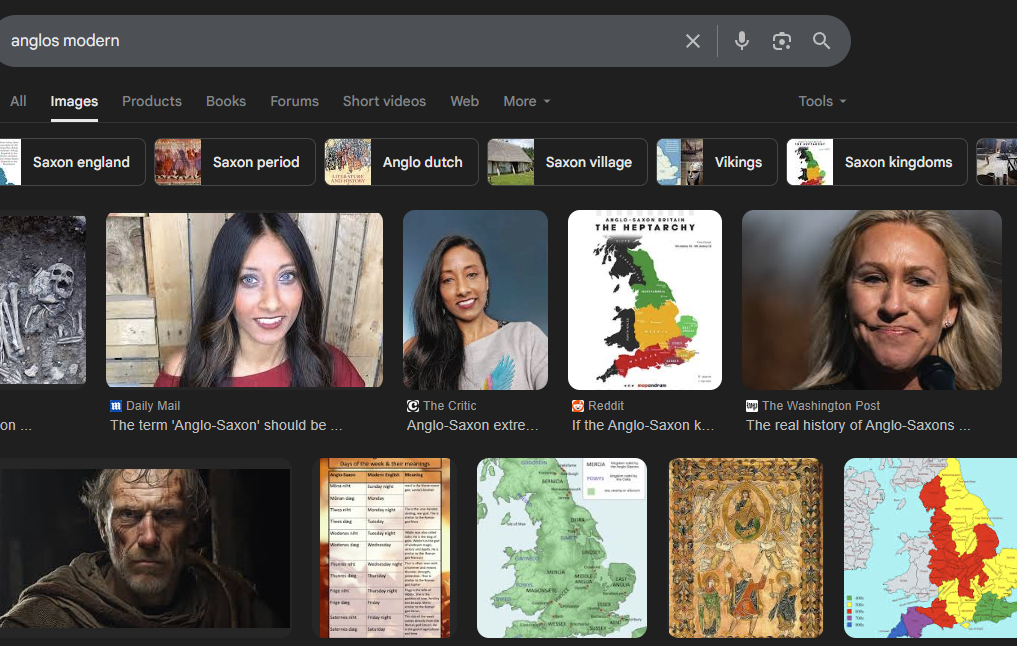
Task: Open The Washington Post image result thumbnail
Action: 872,300
